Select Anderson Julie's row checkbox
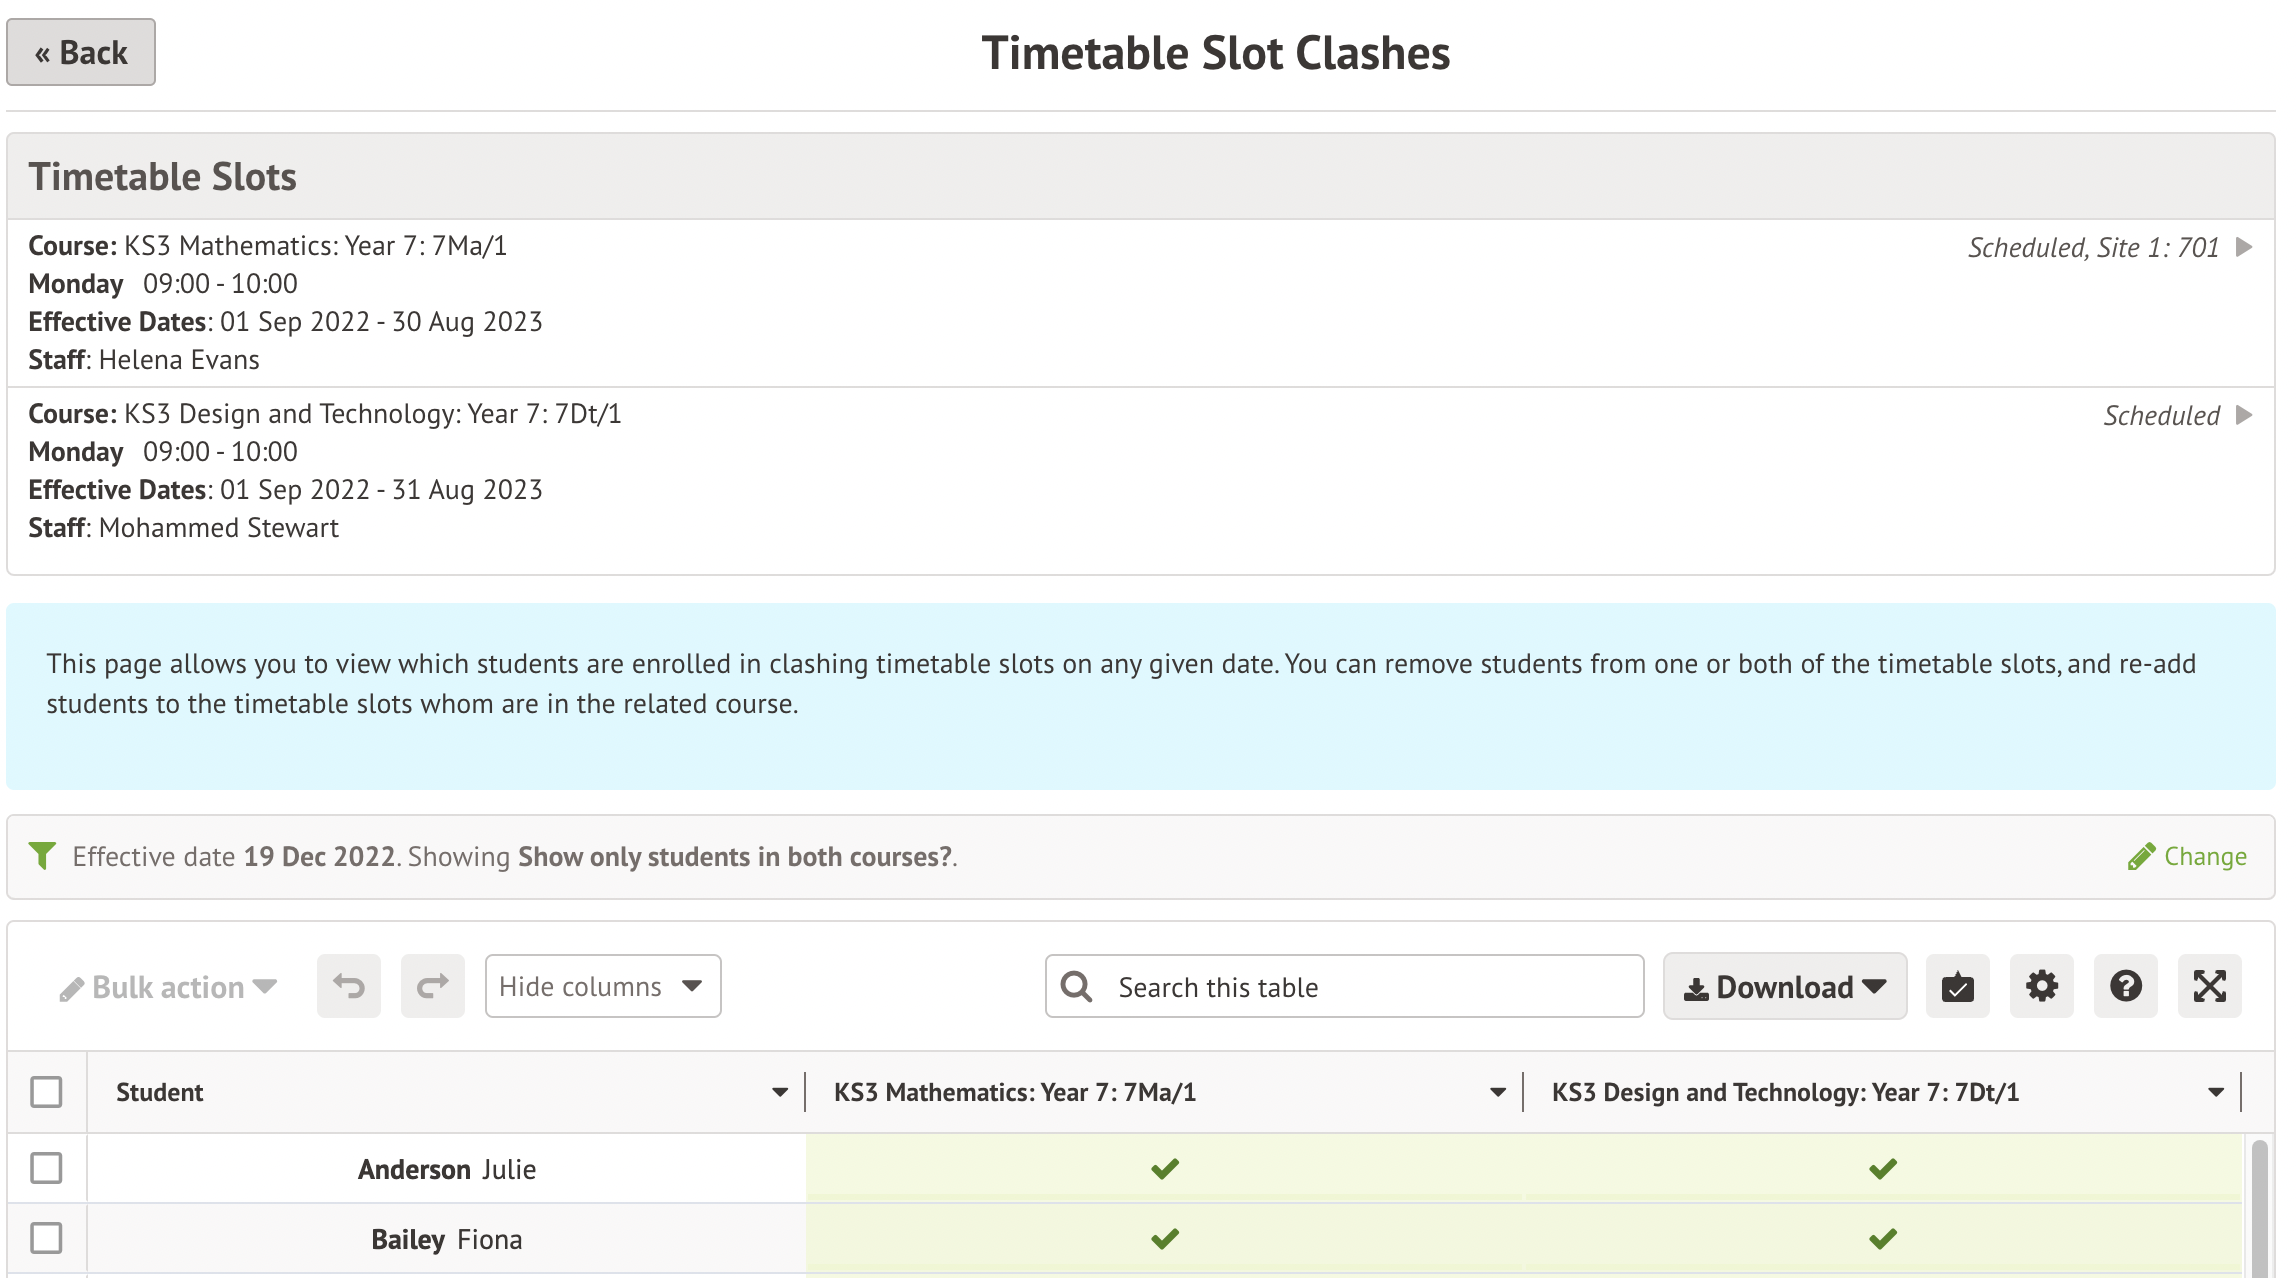Viewport: 2296px width, 1278px height. tap(46, 1168)
